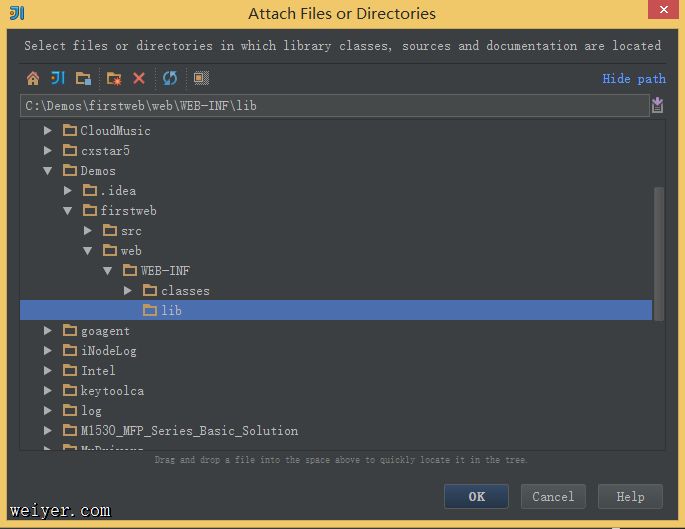Select the keytoolca folder name
This screenshot has width=685, height=529.
(112, 391)
